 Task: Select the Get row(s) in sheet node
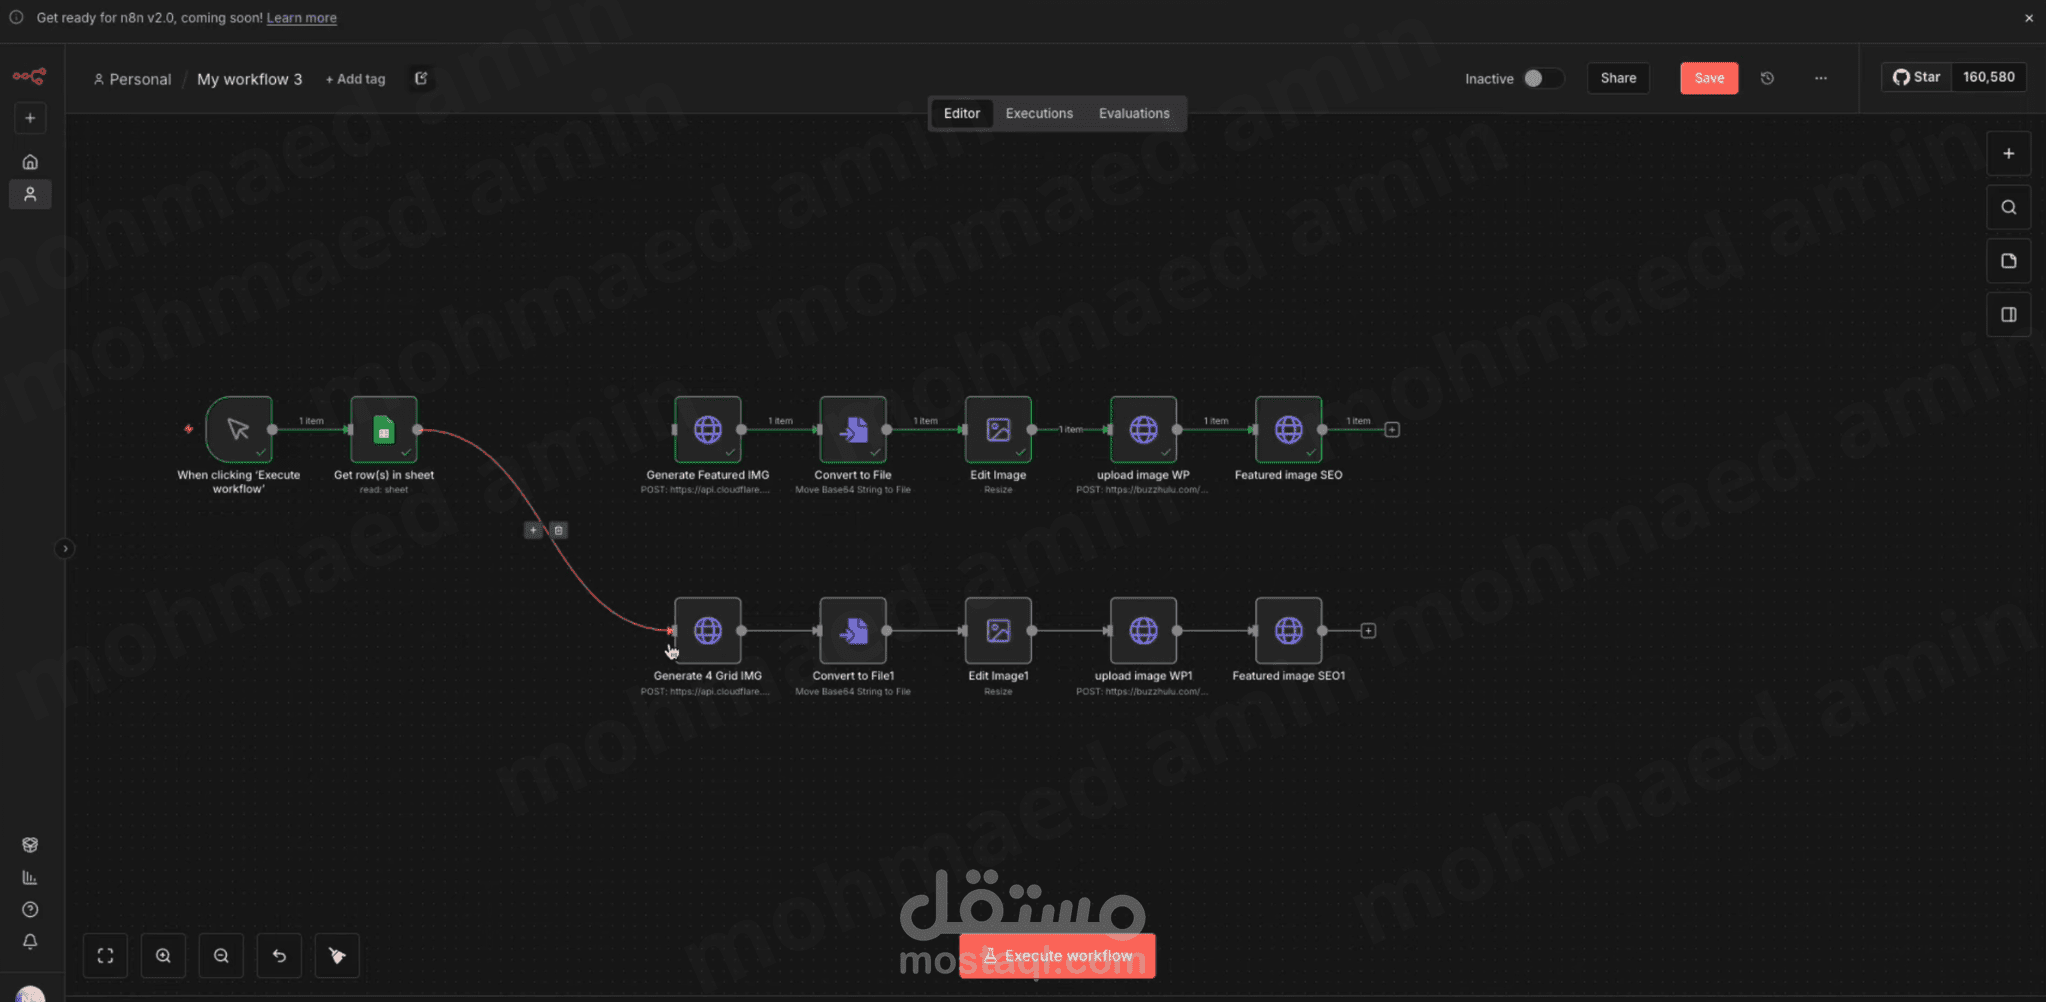click(384, 429)
